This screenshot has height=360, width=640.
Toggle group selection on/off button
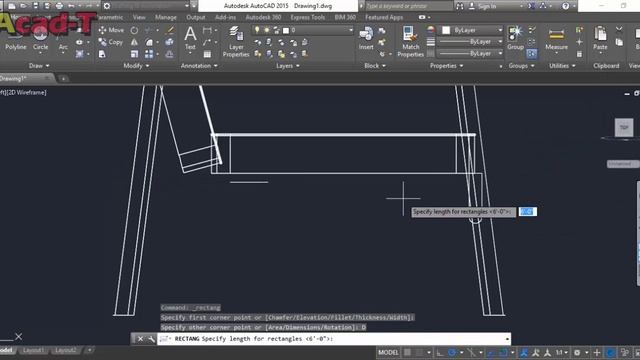pyautogui.click(x=531, y=54)
